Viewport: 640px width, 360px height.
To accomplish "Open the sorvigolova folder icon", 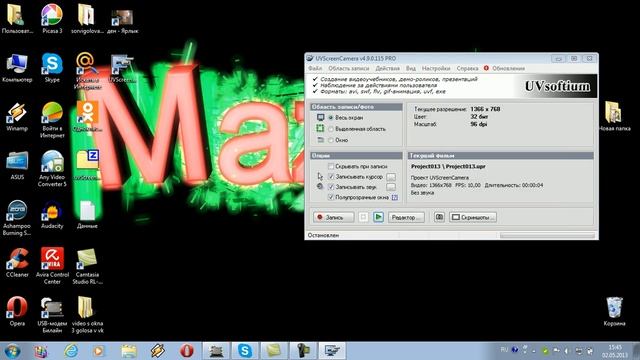I will (x=87, y=18).
